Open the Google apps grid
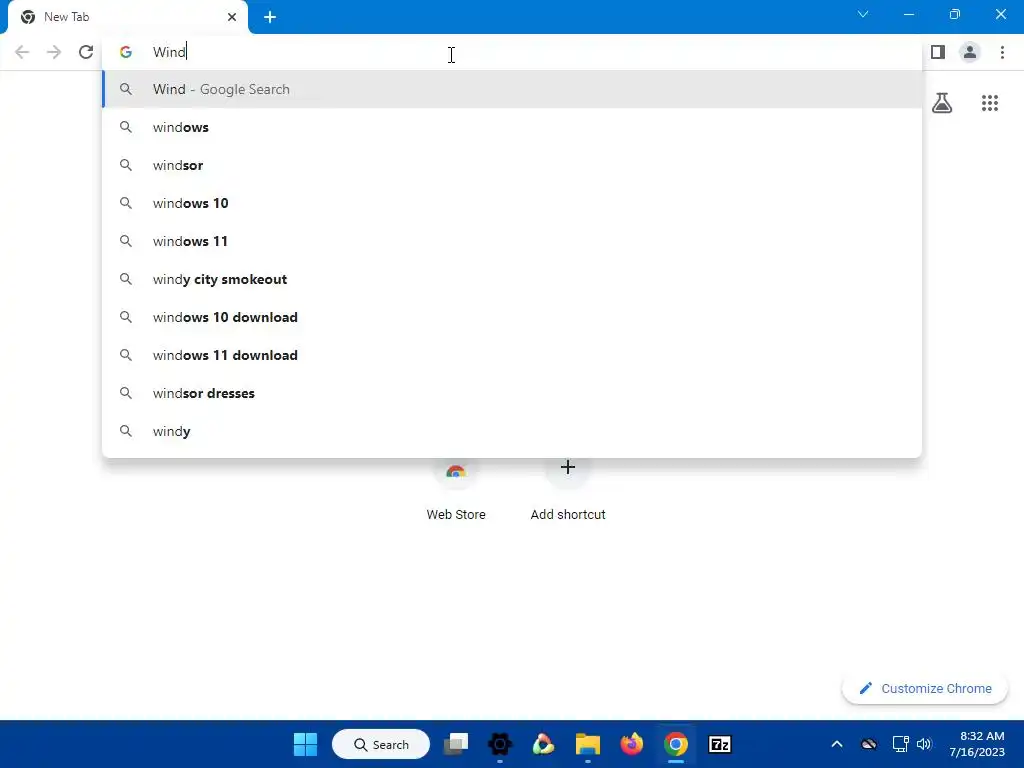 pyautogui.click(x=990, y=103)
